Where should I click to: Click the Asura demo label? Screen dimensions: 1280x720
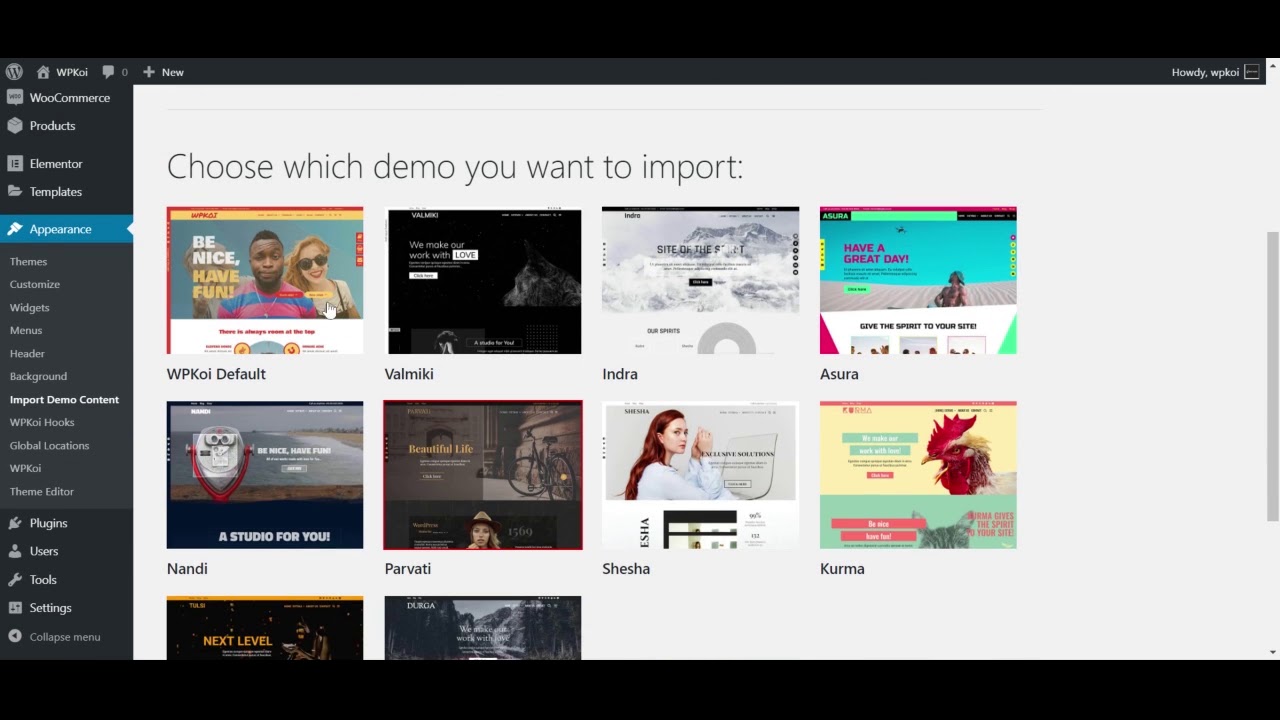[839, 374]
